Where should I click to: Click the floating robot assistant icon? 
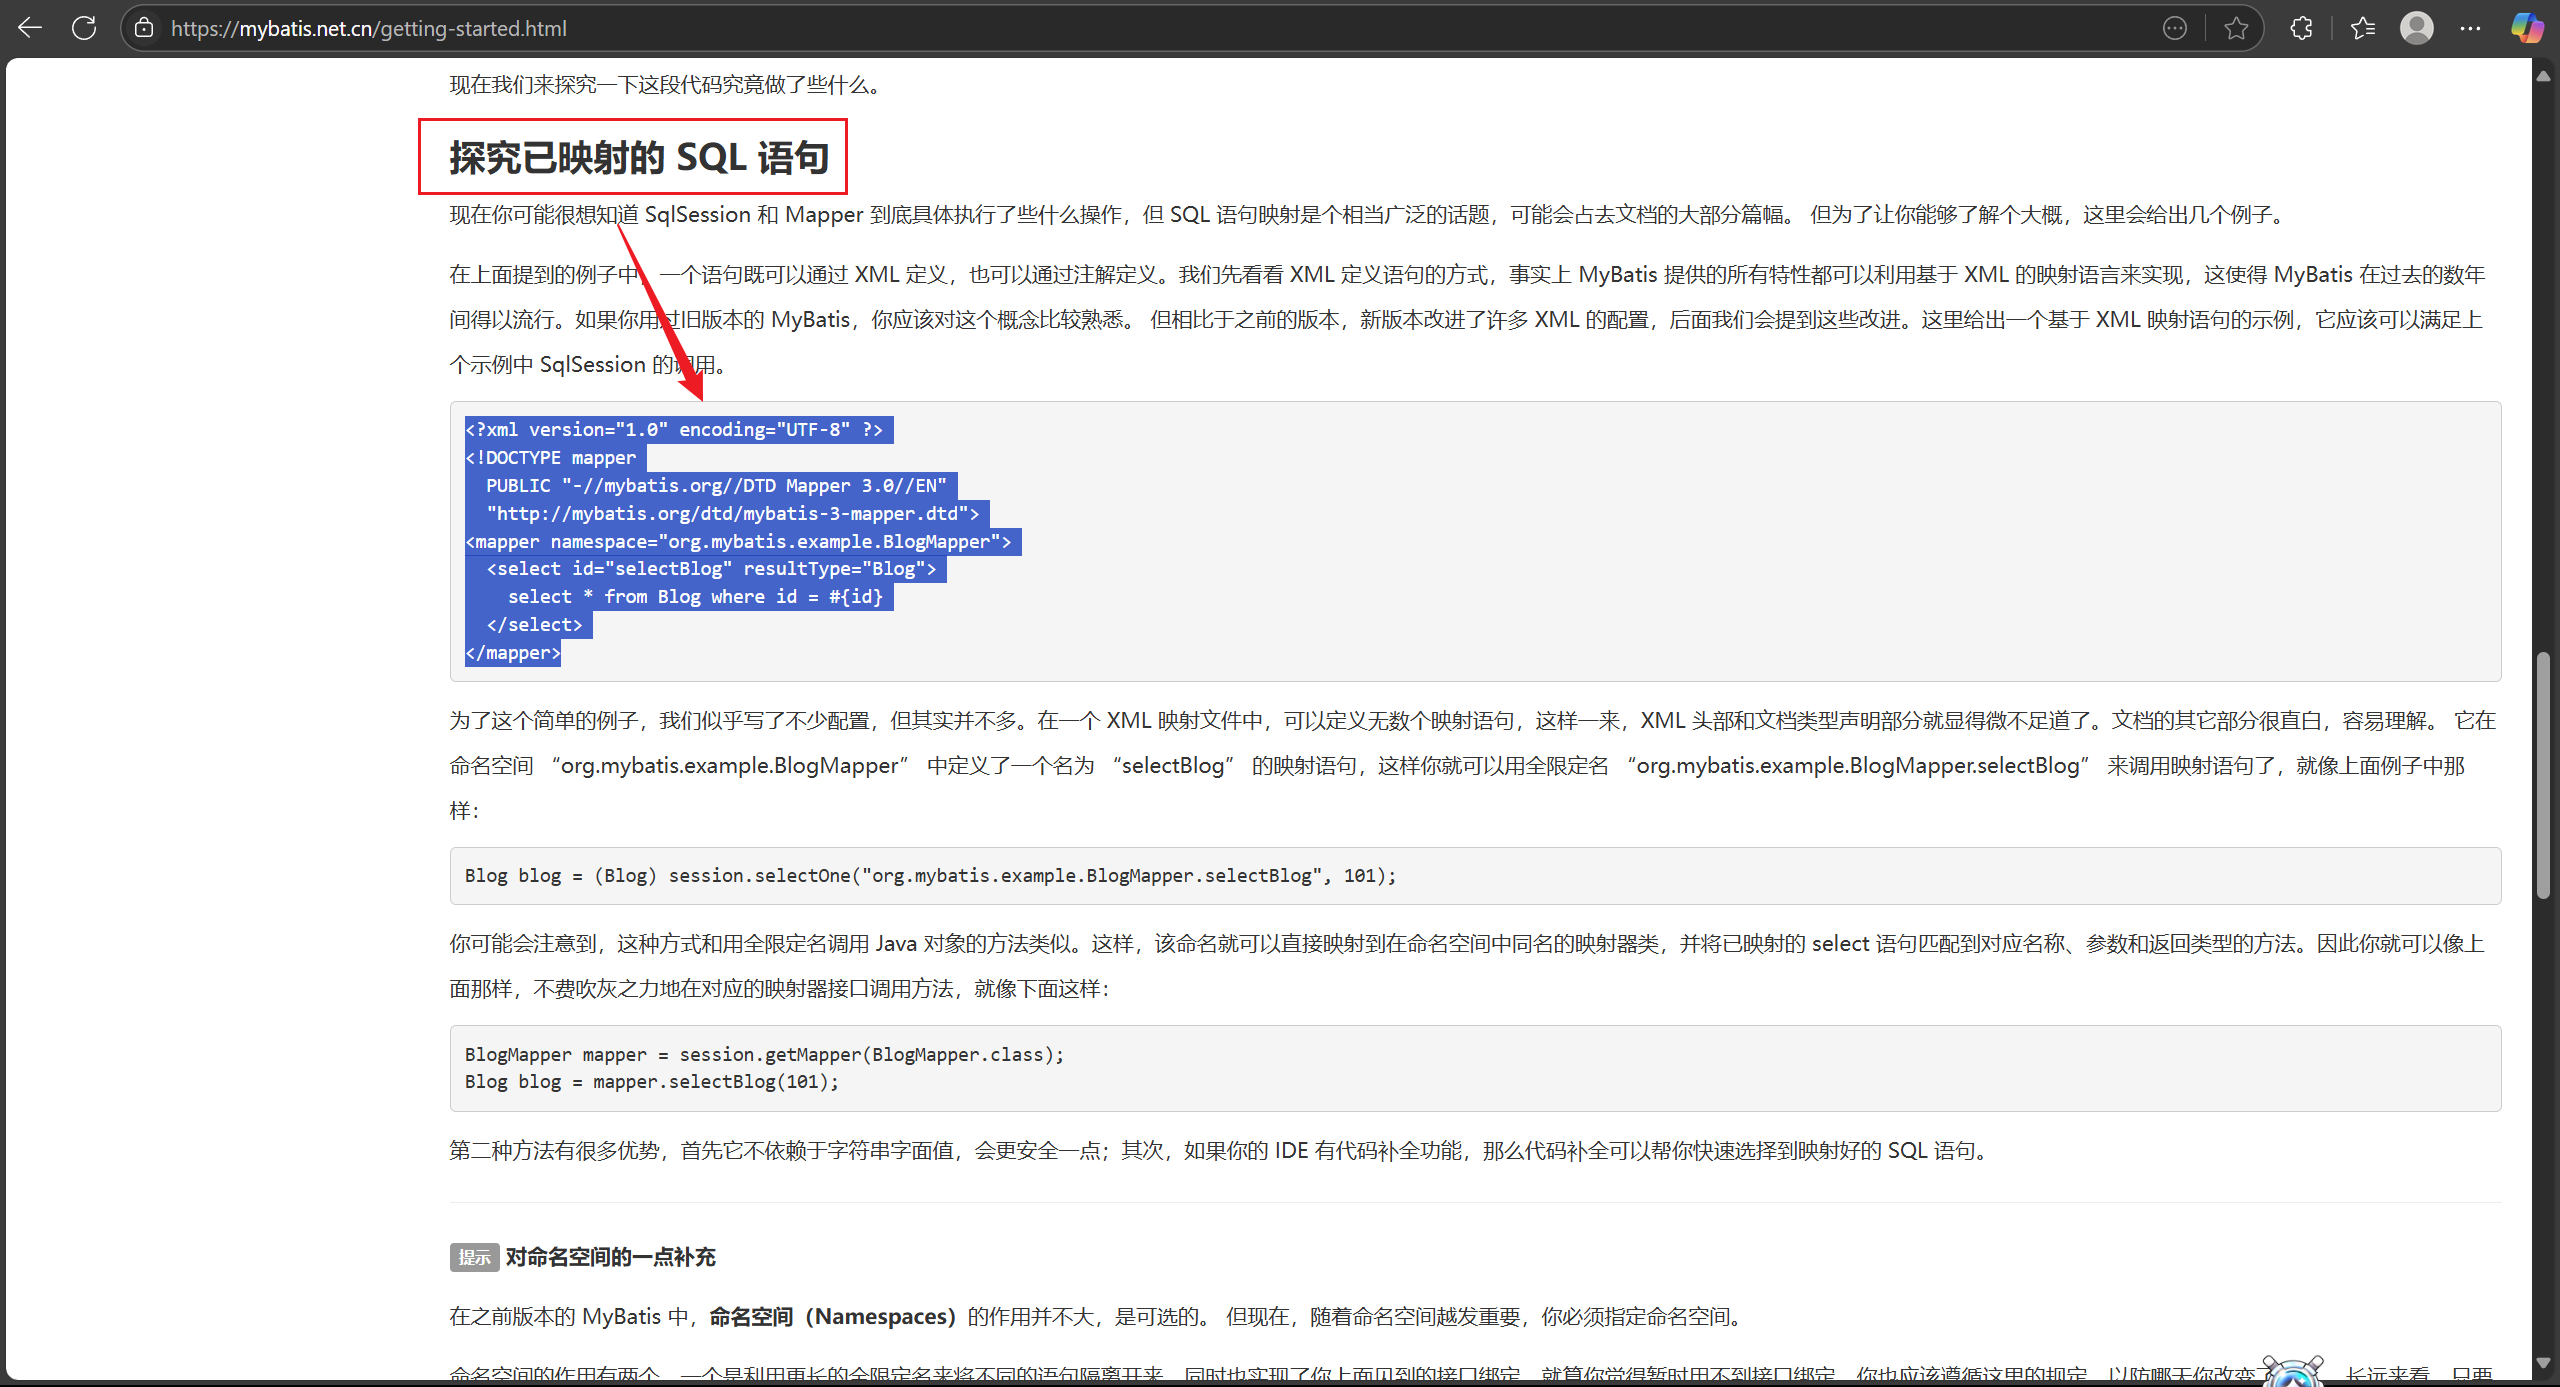[2292, 1372]
